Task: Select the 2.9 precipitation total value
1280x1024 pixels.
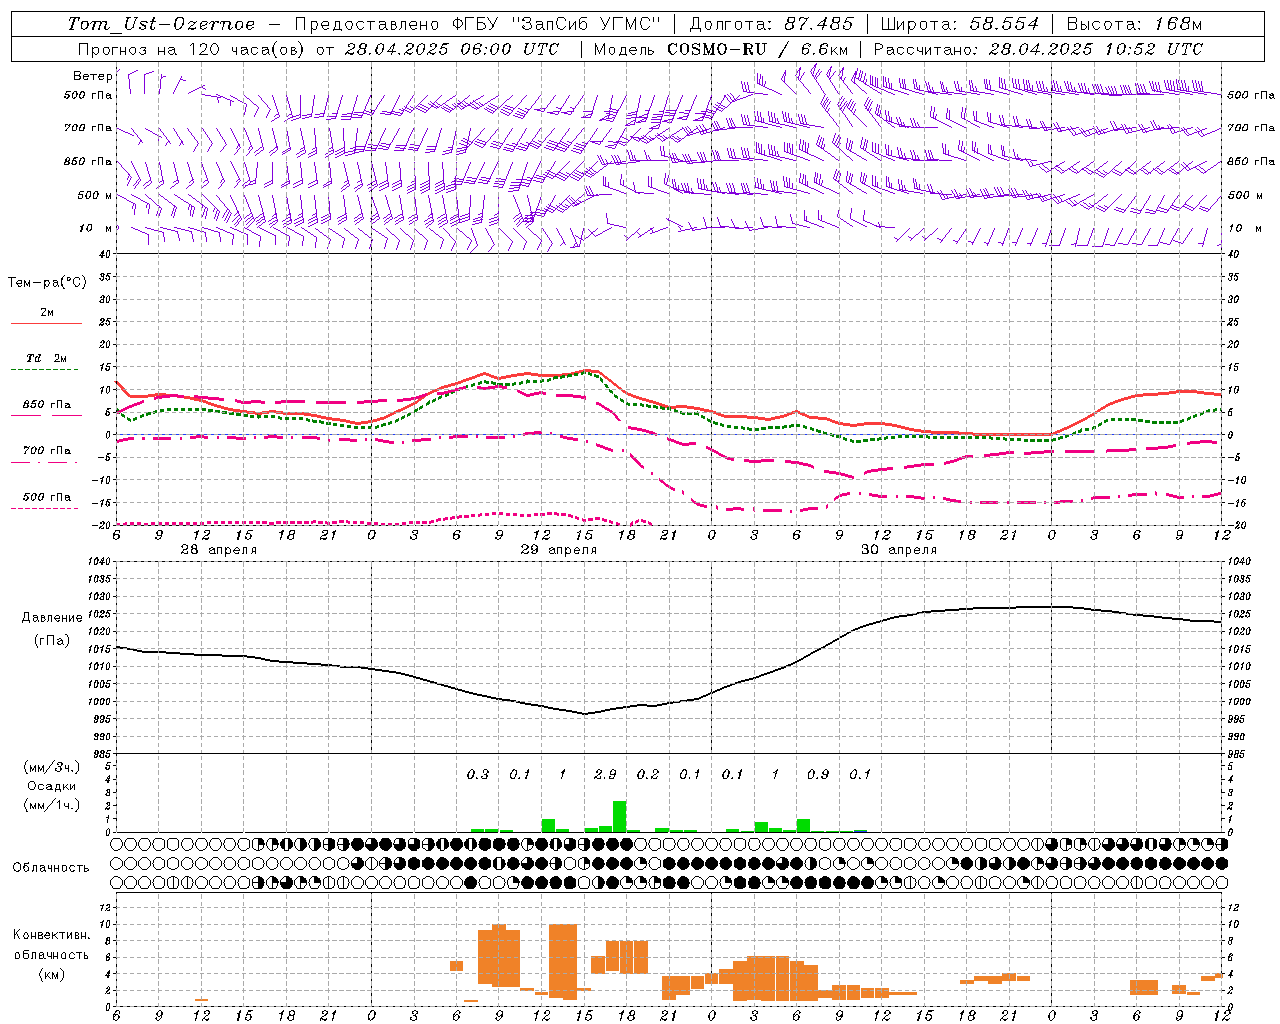Action: (605, 774)
